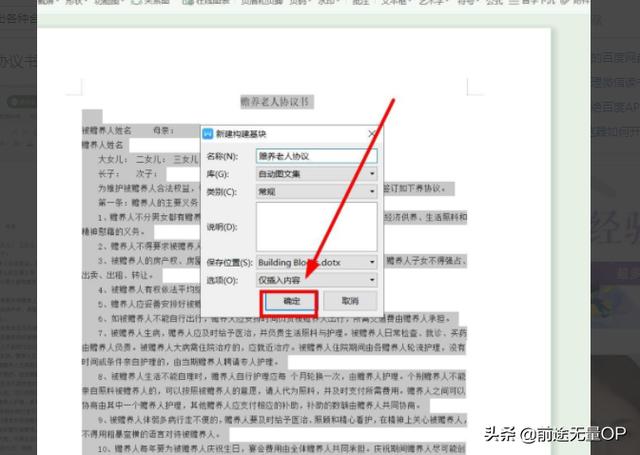Viewport: 640px width, 455px height.
Task: Close the 新建构建基块 dialog with X
Action: click(x=372, y=134)
